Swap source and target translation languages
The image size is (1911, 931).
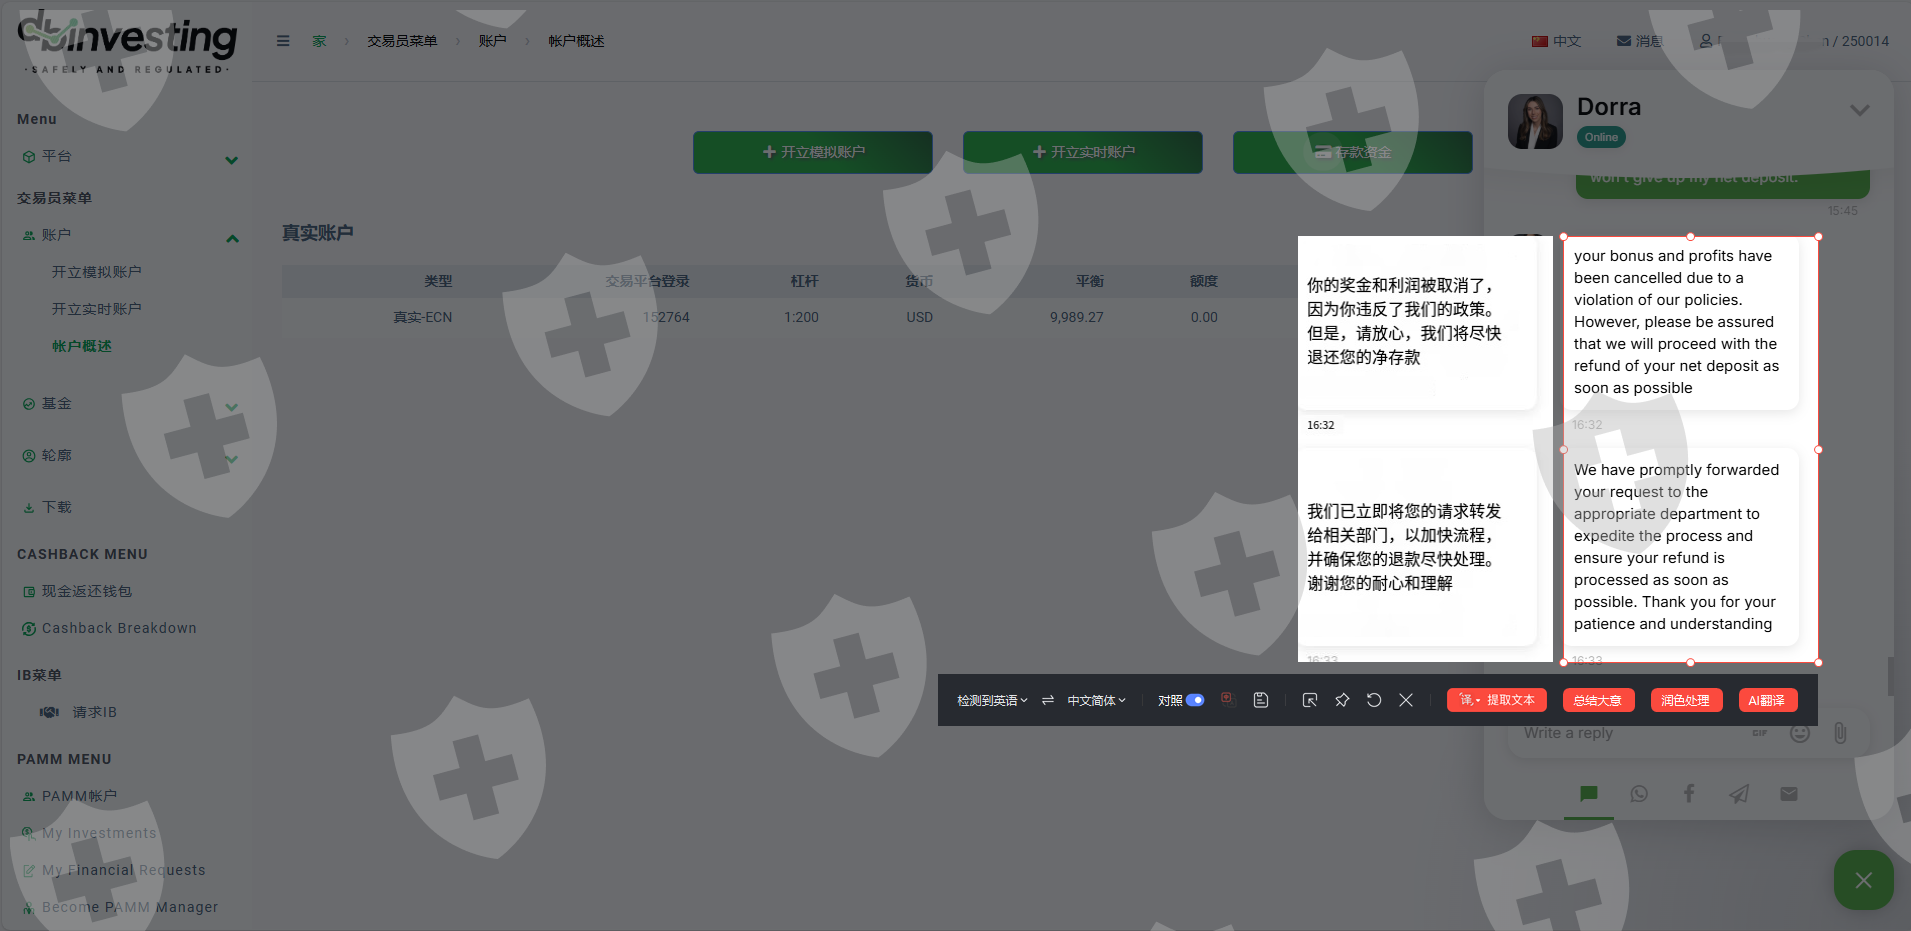coord(1047,701)
